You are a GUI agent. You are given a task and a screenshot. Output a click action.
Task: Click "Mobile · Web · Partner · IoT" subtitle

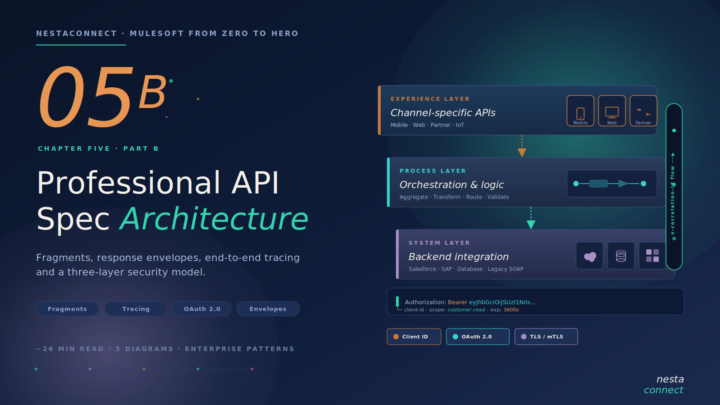[x=427, y=125]
